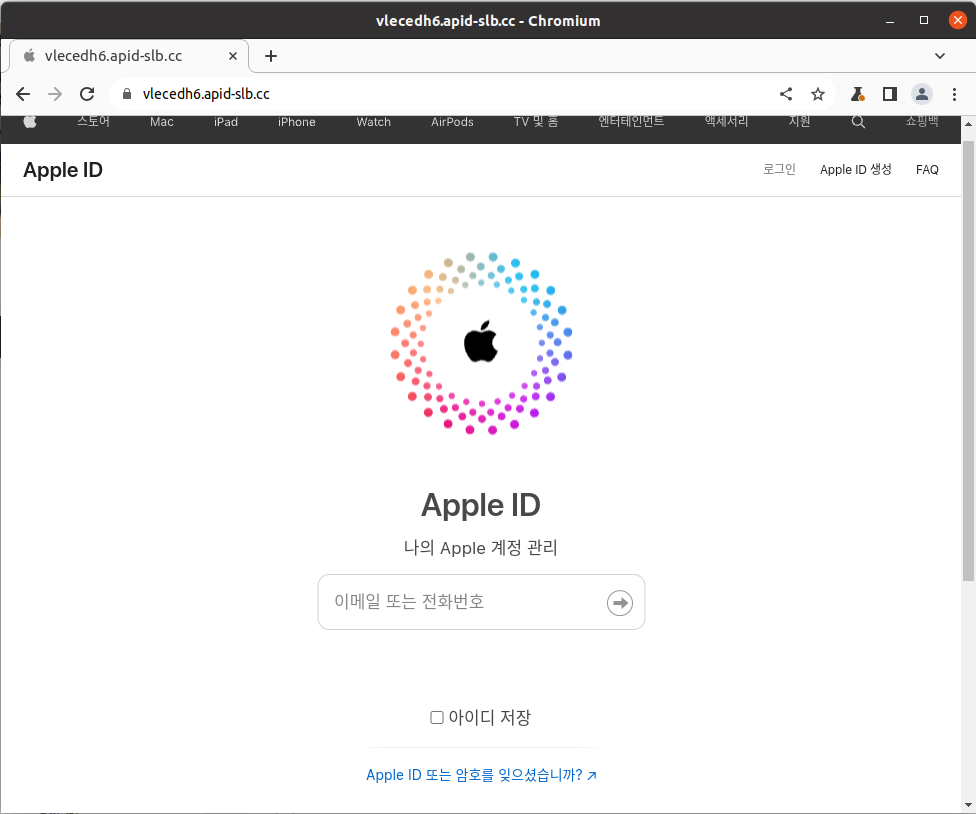Open AirPods in the navigation bar
The image size is (976, 814).
tap(453, 122)
